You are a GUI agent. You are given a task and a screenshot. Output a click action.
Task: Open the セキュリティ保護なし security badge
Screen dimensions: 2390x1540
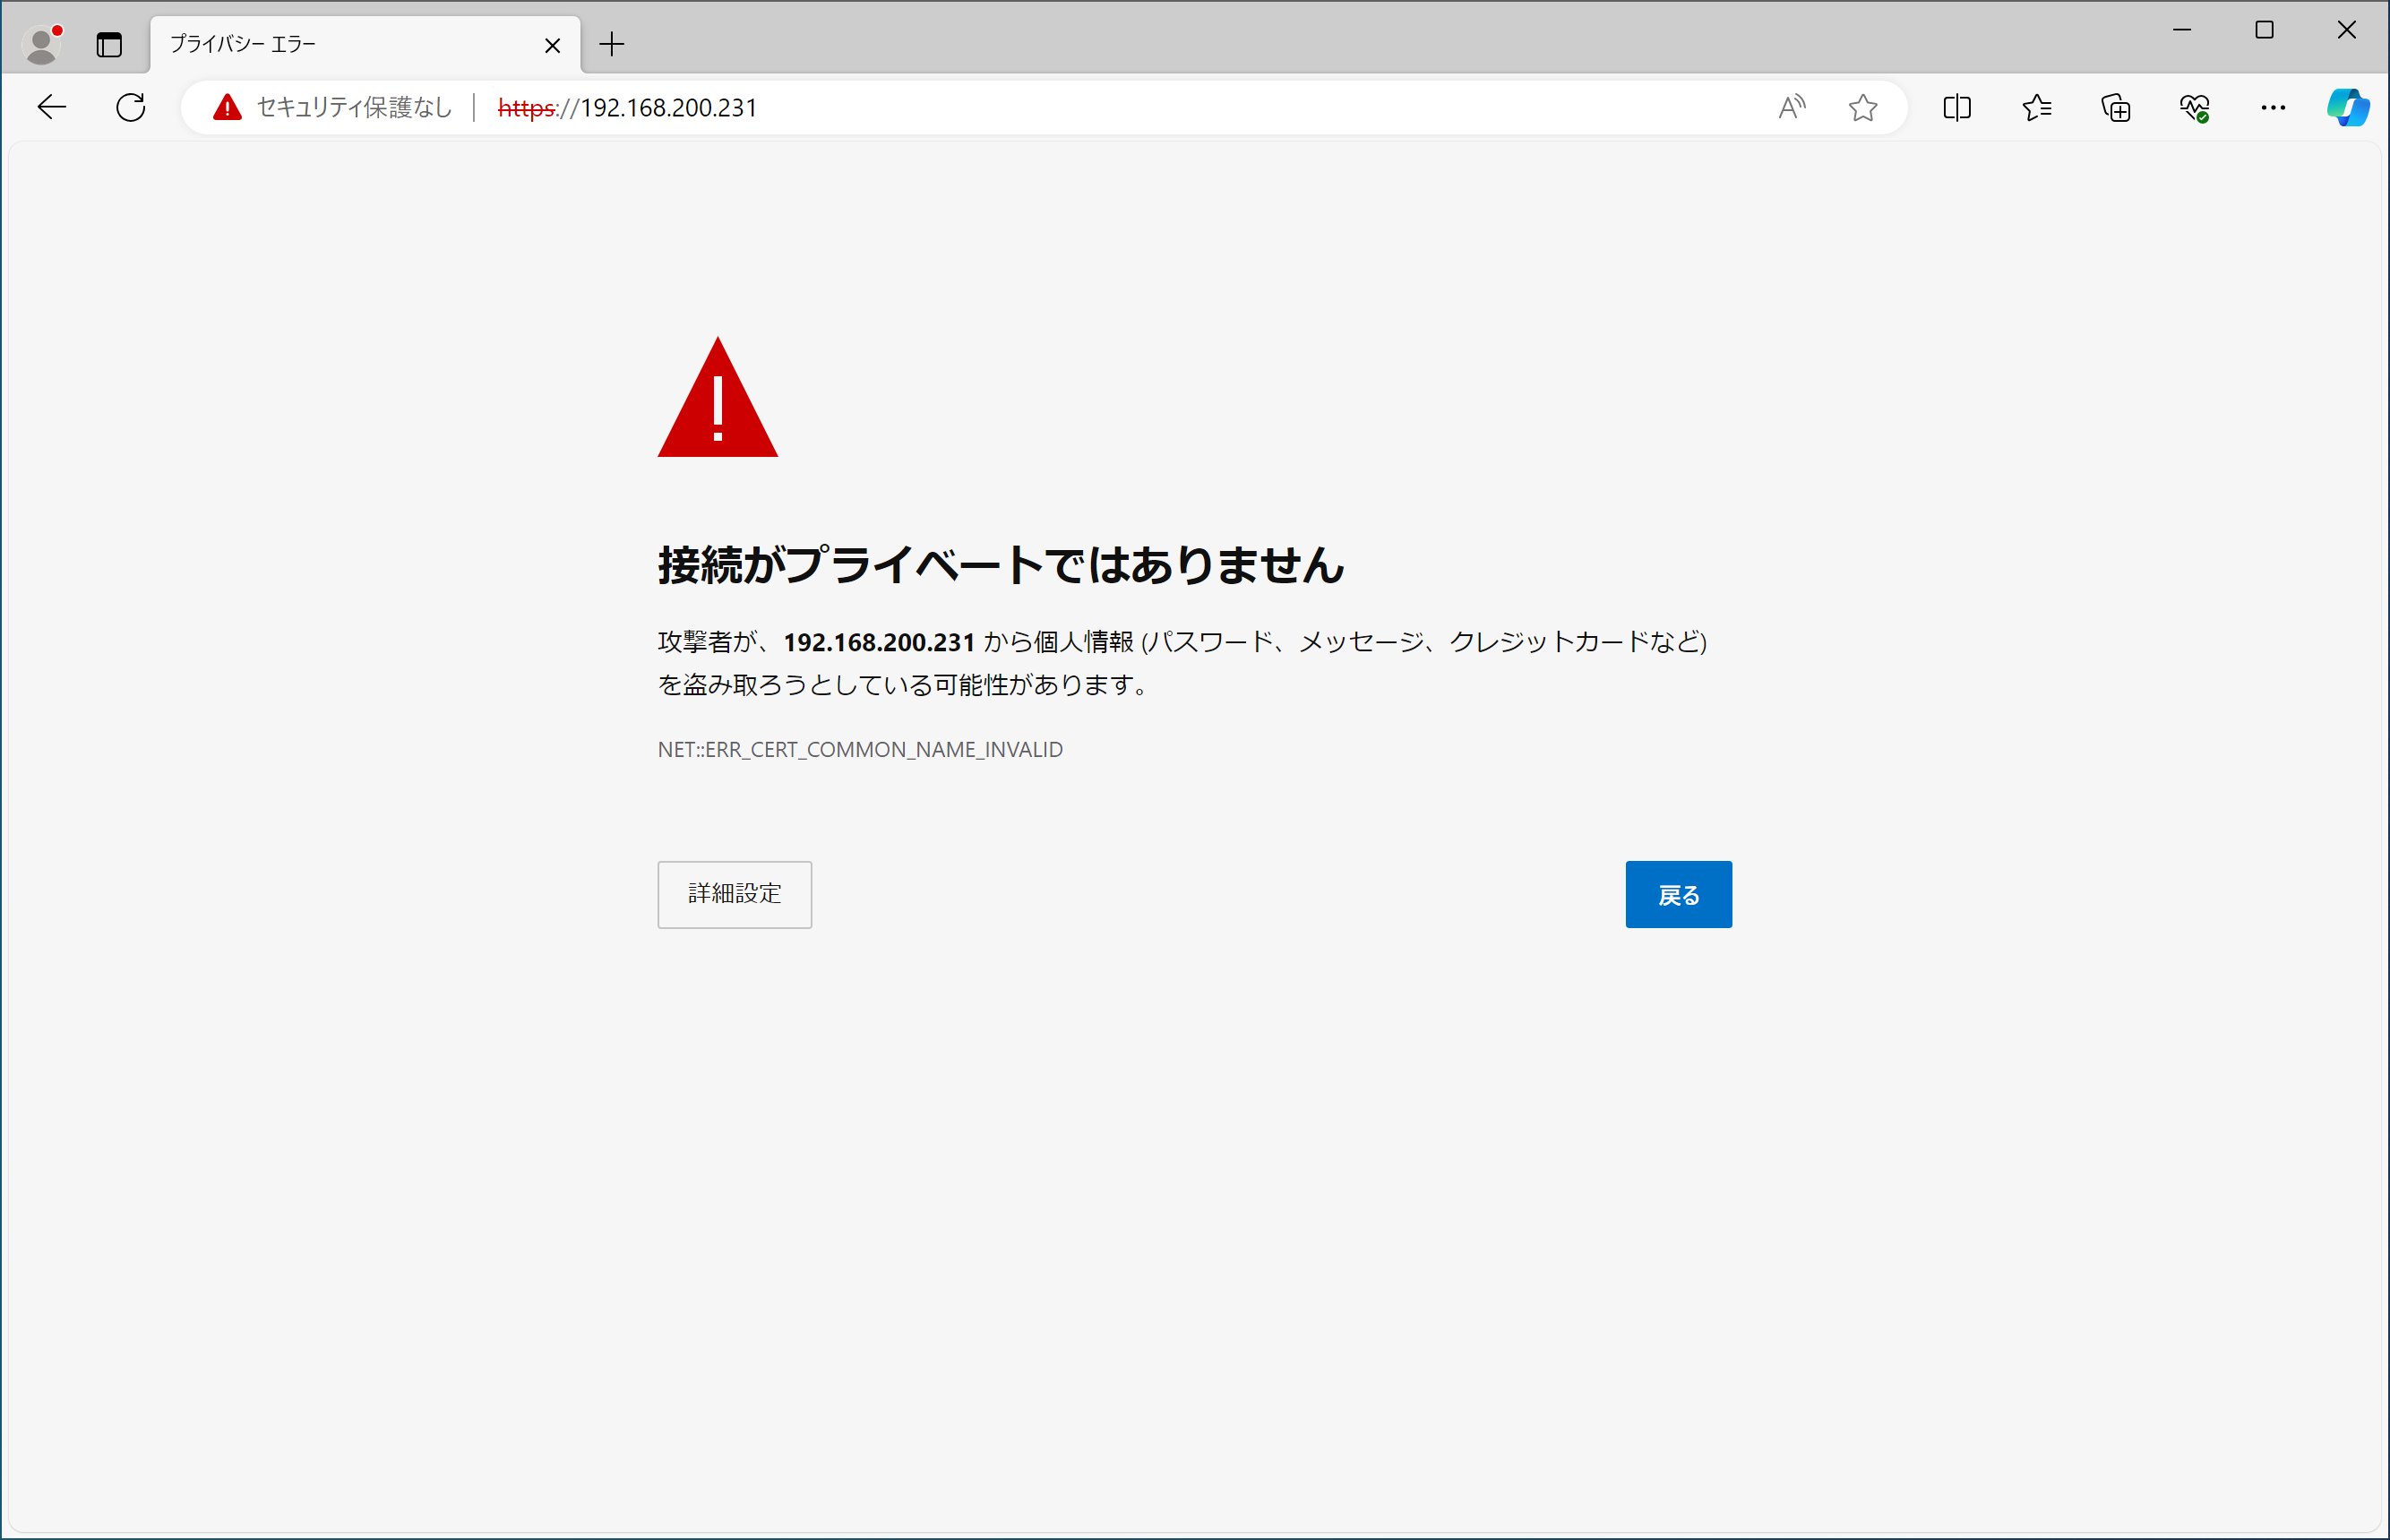pyautogui.click(x=330, y=107)
